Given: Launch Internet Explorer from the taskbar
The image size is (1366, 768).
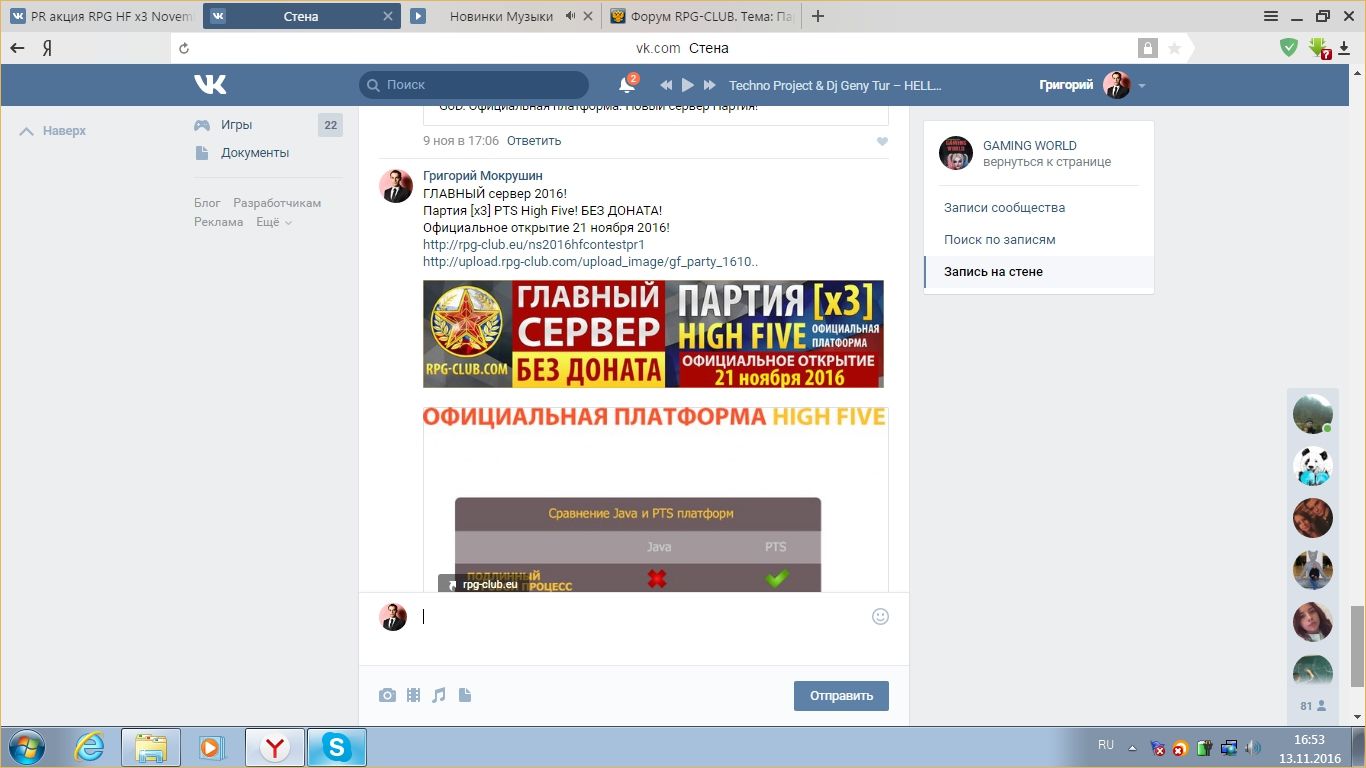Looking at the screenshot, I should coord(91,747).
